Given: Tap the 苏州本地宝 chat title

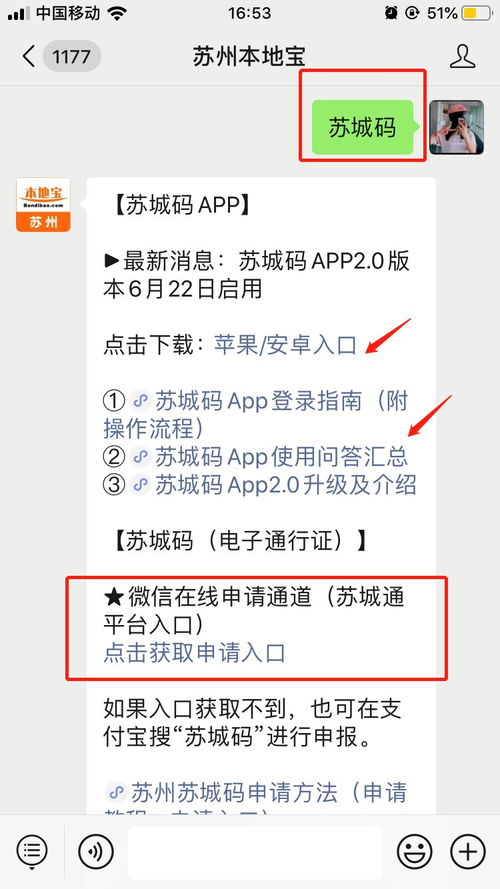Looking at the screenshot, I should (x=249, y=57).
